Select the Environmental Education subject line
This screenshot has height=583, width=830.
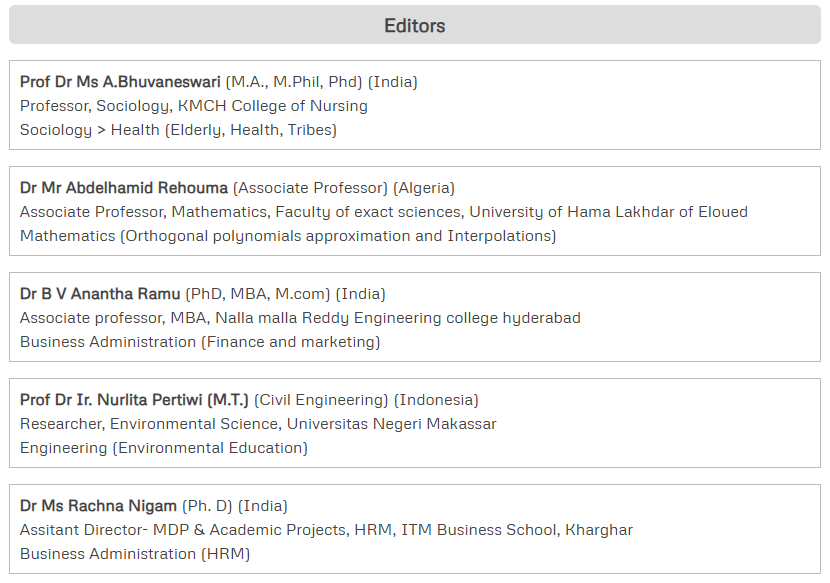(x=164, y=448)
